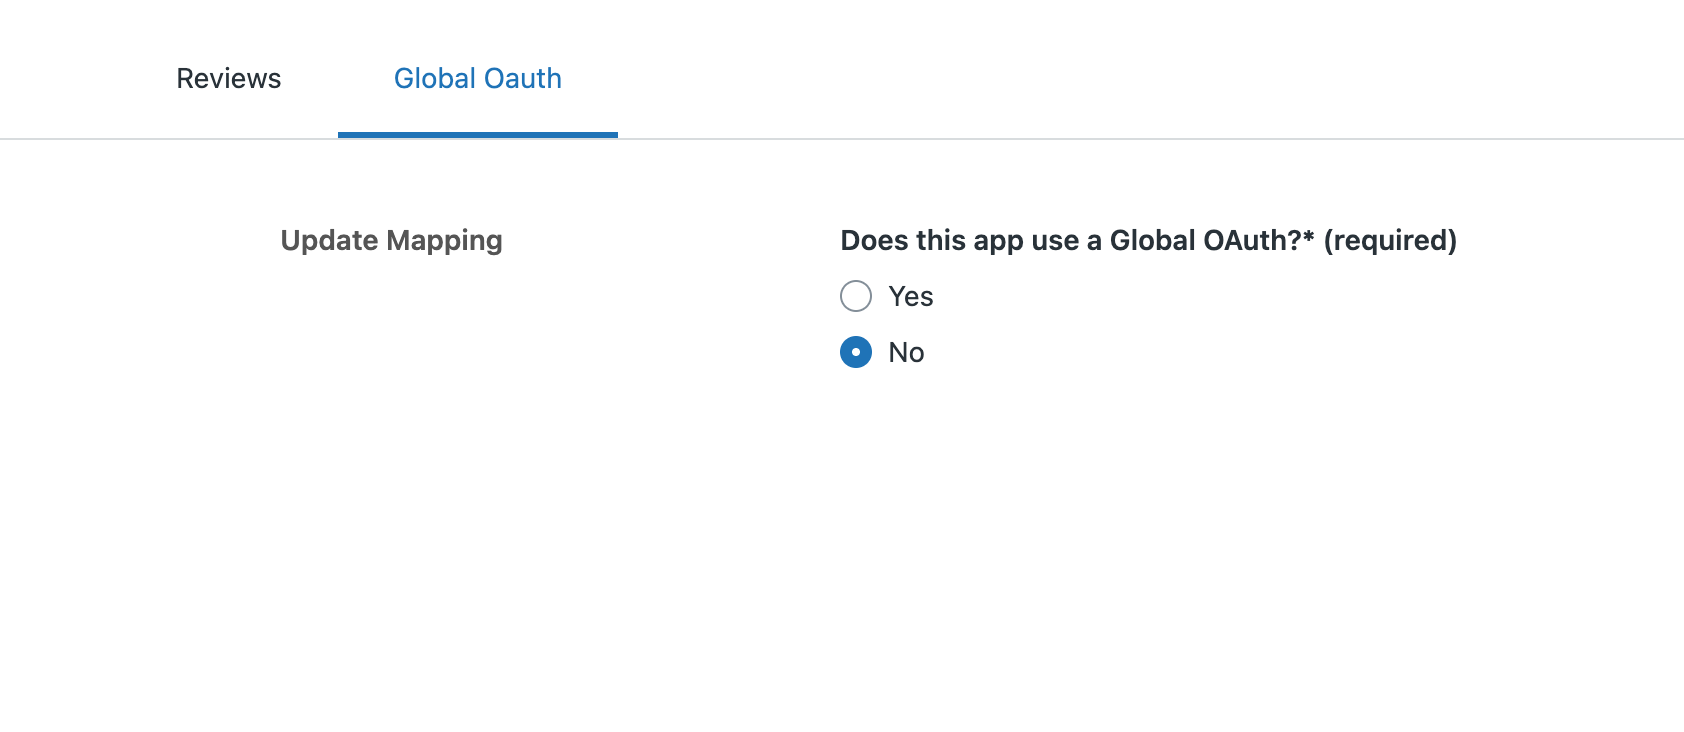This screenshot has height=732, width=1684.
Task: Enable Global OAuth by picking Yes
Action: (x=856, y=296)
